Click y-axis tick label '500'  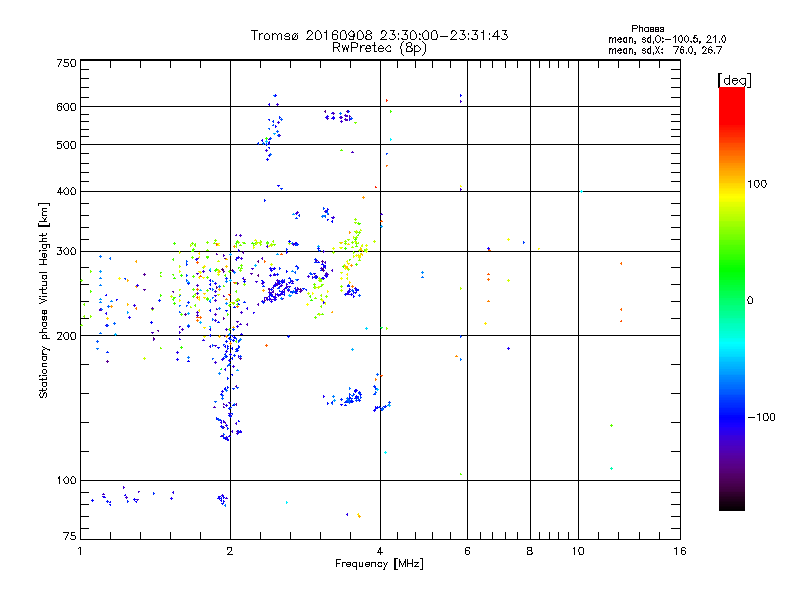66,145
